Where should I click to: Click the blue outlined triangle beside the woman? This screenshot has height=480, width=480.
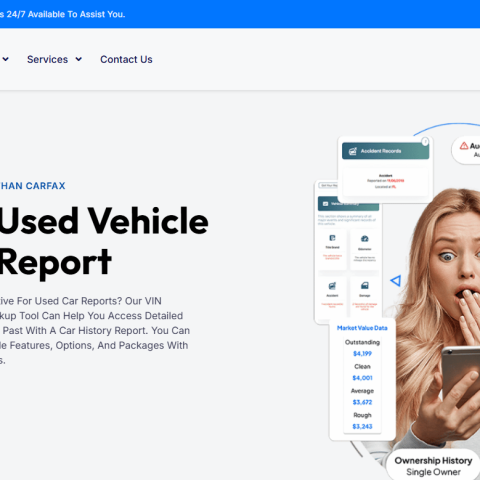click(396, 281)
